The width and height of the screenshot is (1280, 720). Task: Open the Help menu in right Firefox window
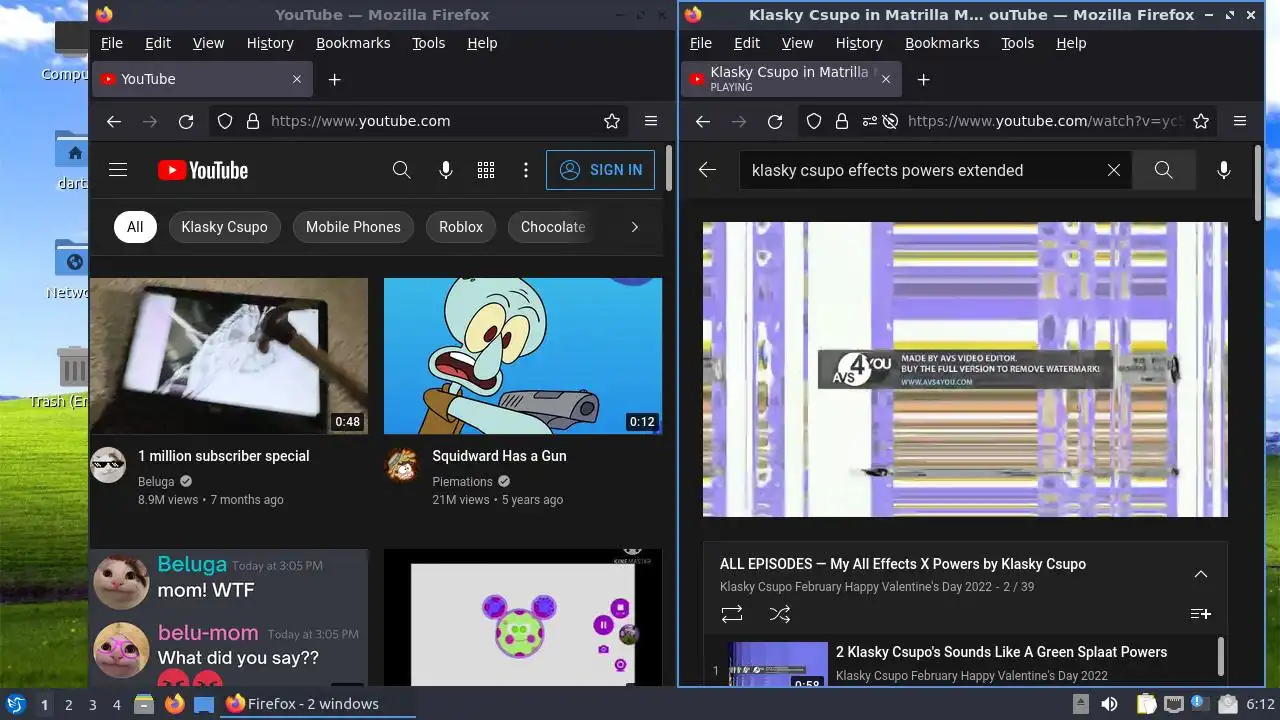pyautogui.click(x=1071, y=43)
